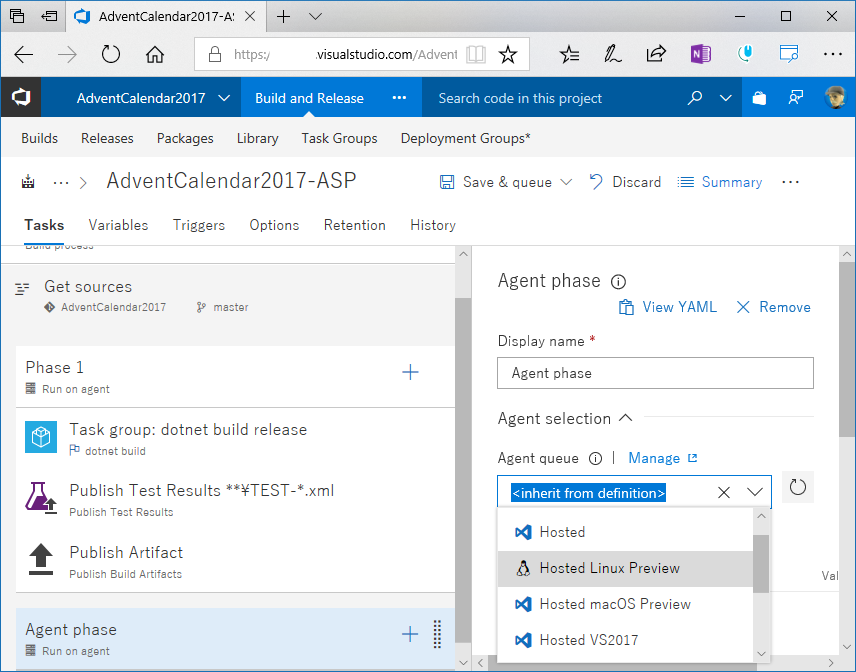Open the Options tab
Image resolution: width=856 pixels, height=672 pixels.
coord(274,225)
